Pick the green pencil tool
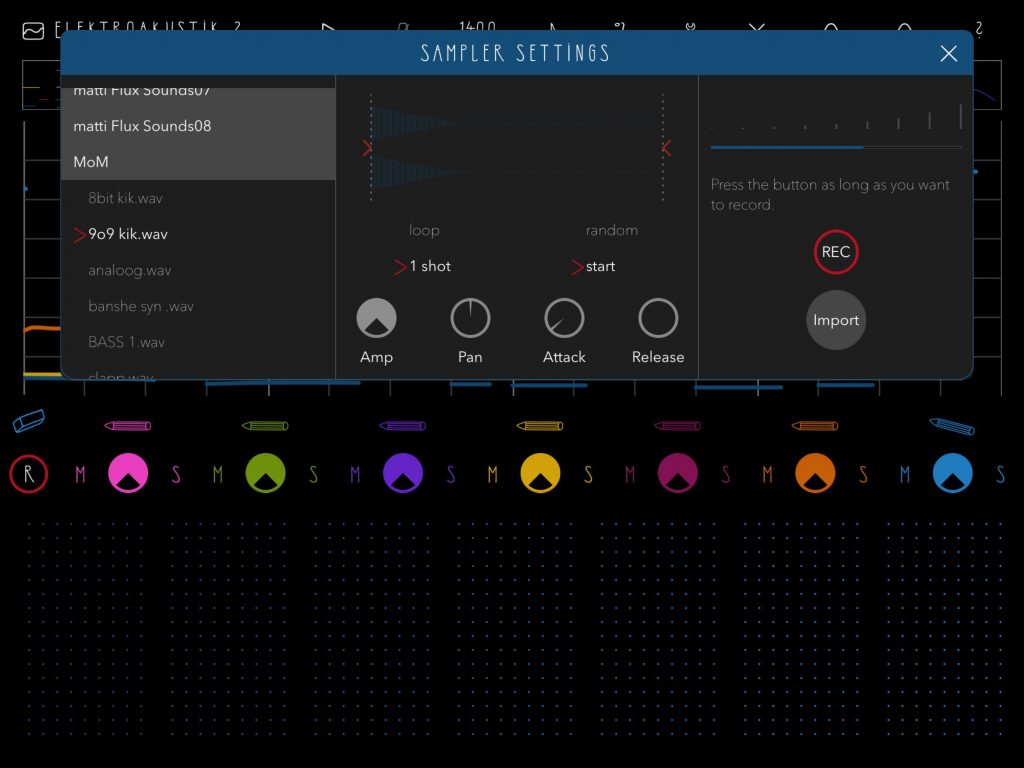 tap(265, 426)
